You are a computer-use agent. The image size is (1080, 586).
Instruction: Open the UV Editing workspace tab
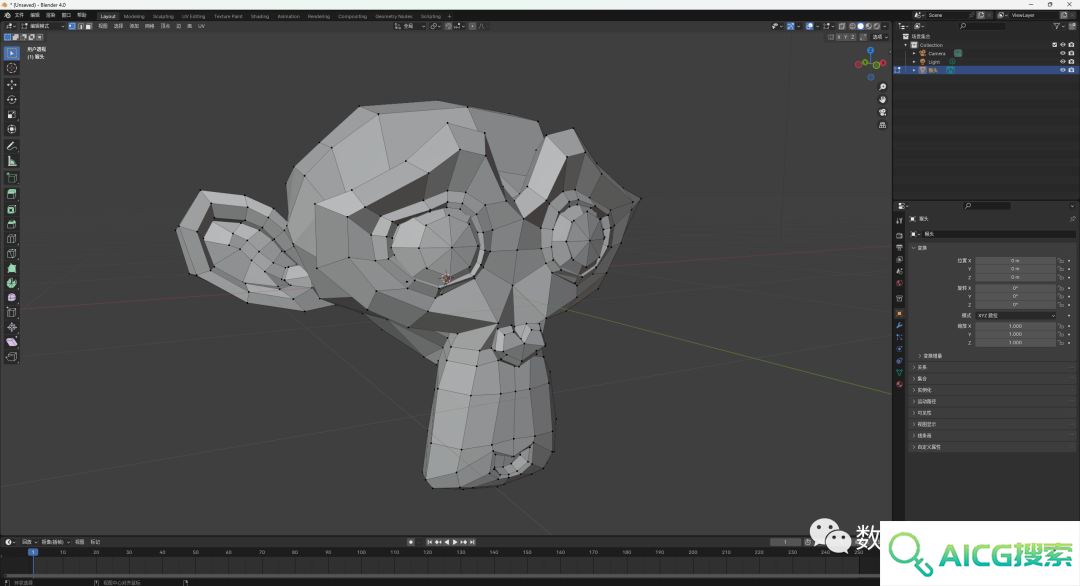pyautogui.click(x=194, y=17)
